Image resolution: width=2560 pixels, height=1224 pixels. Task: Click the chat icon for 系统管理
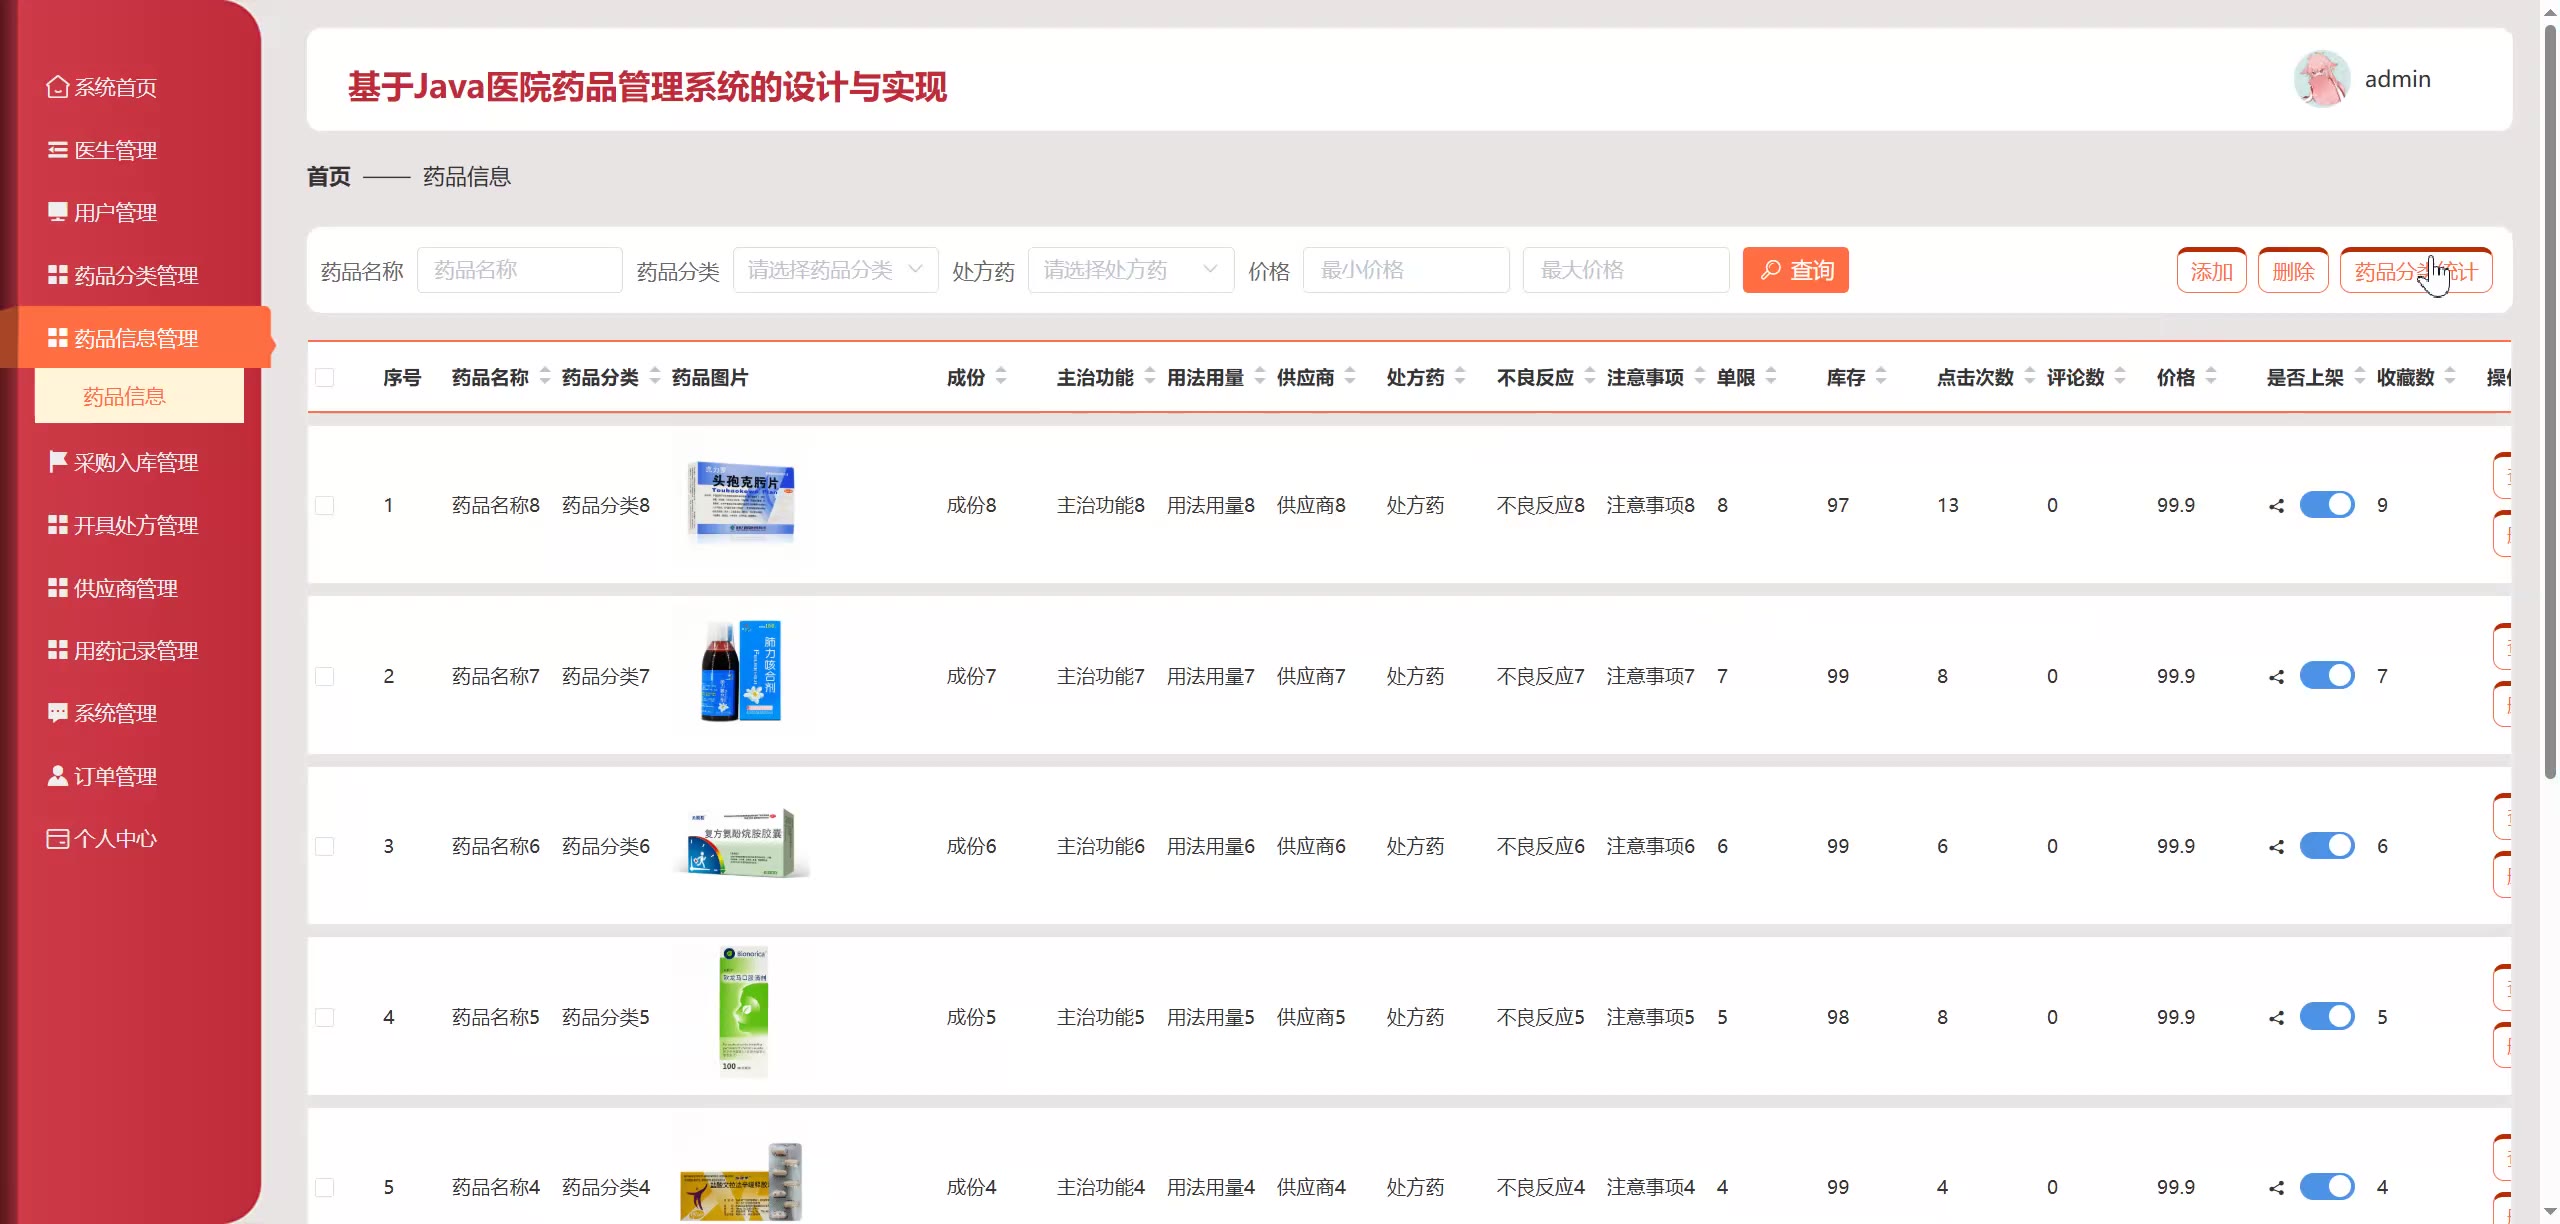pyautogui.click(x=57, y=712)
